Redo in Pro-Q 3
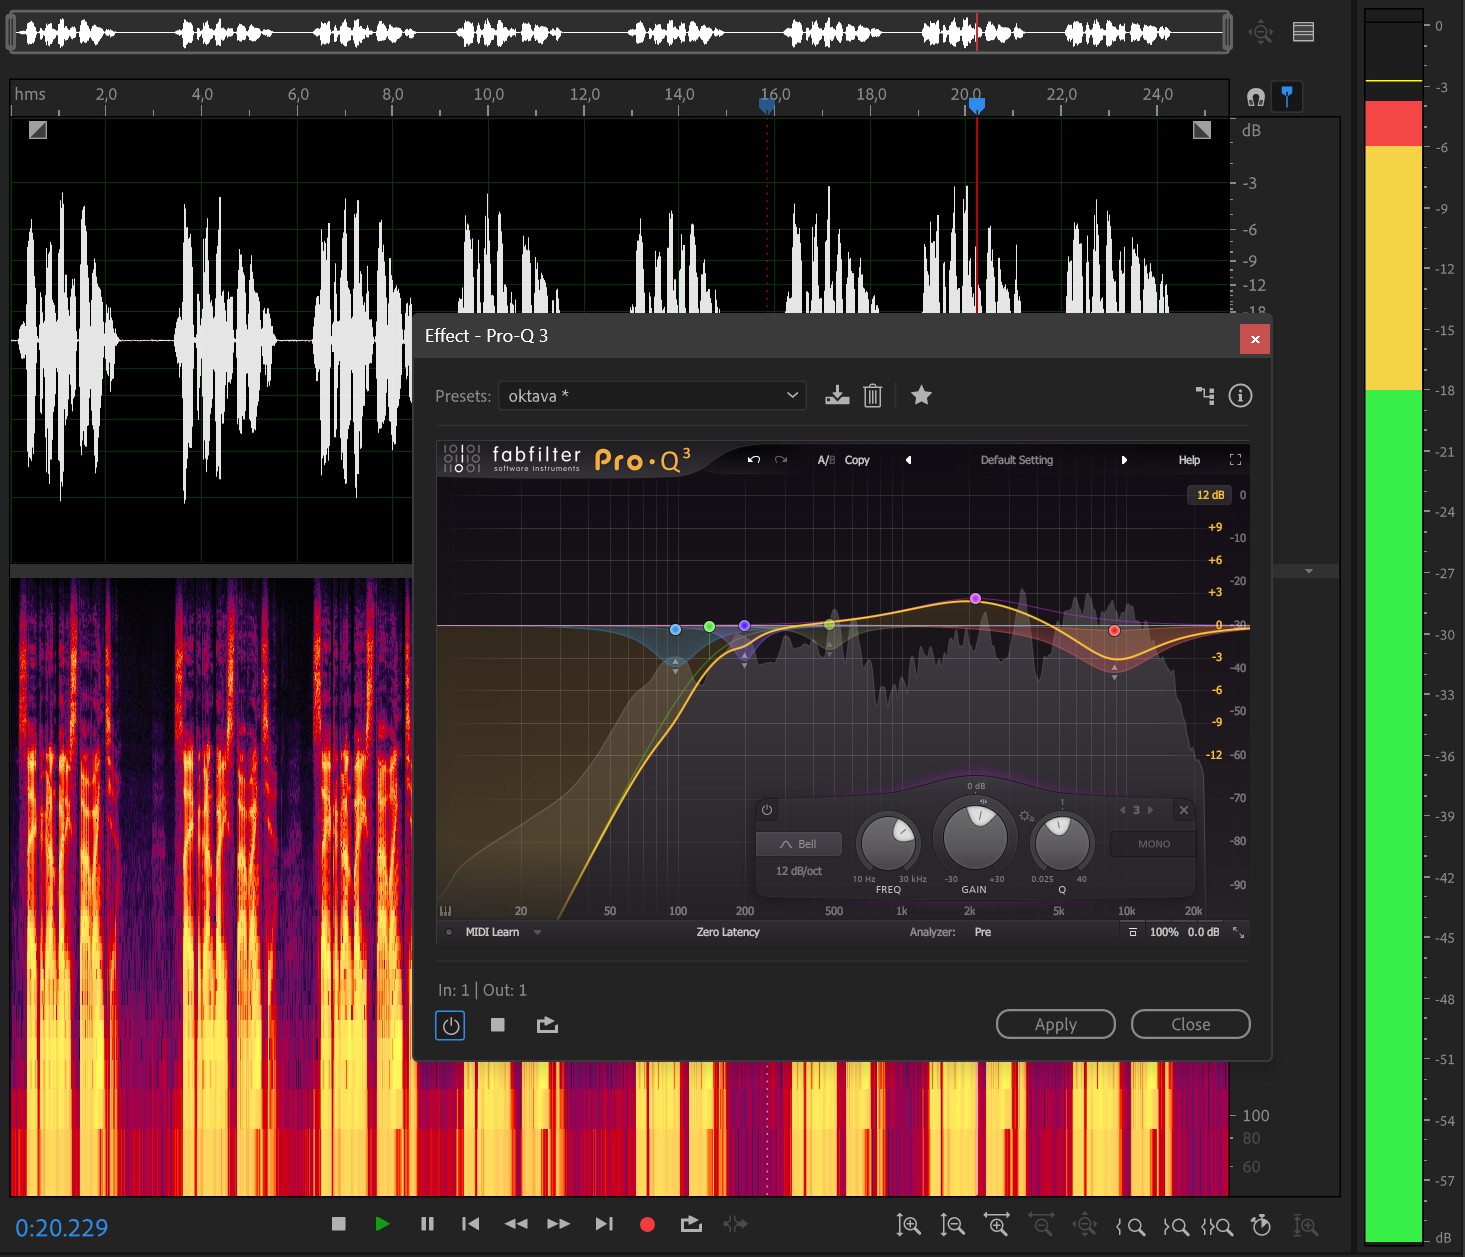 pos(781,460)
